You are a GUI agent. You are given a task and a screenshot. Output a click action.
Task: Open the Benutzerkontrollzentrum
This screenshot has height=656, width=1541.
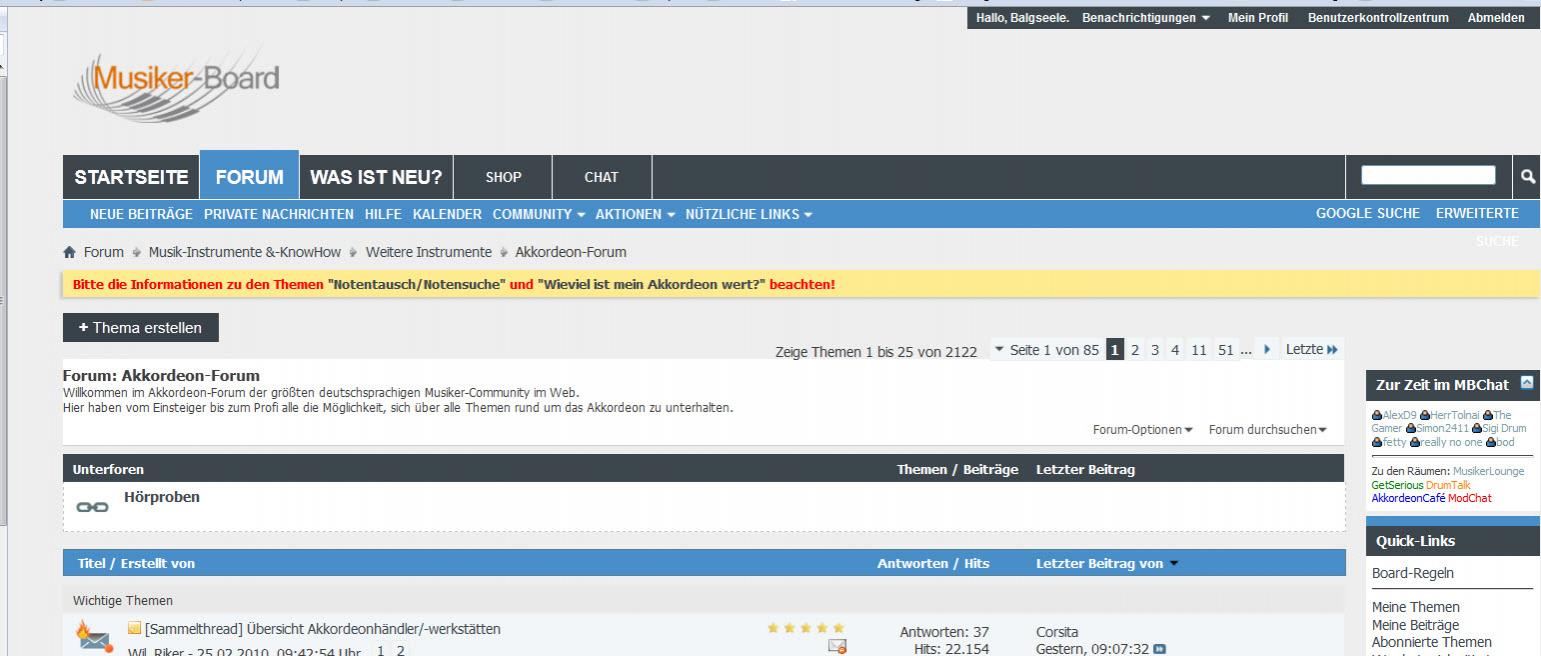[1378, 18]
